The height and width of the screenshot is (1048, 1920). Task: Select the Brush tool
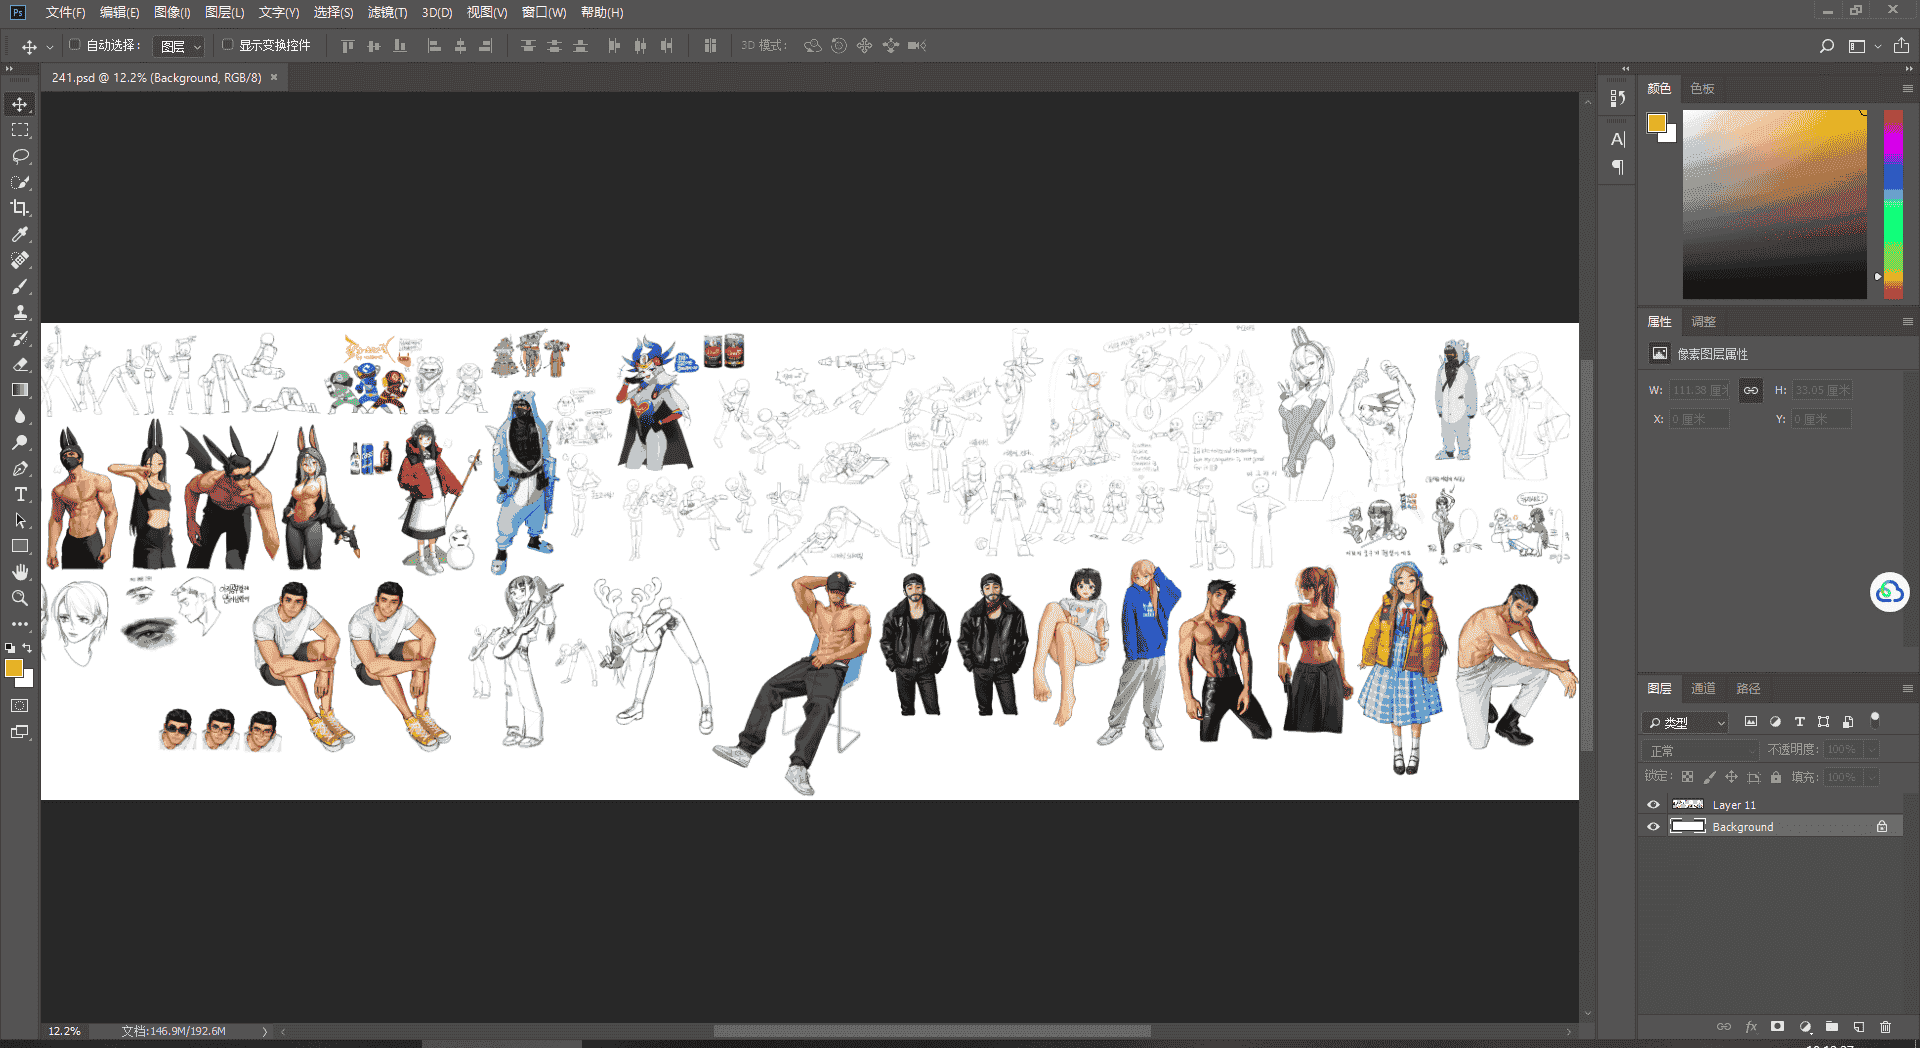coord(20,286)
